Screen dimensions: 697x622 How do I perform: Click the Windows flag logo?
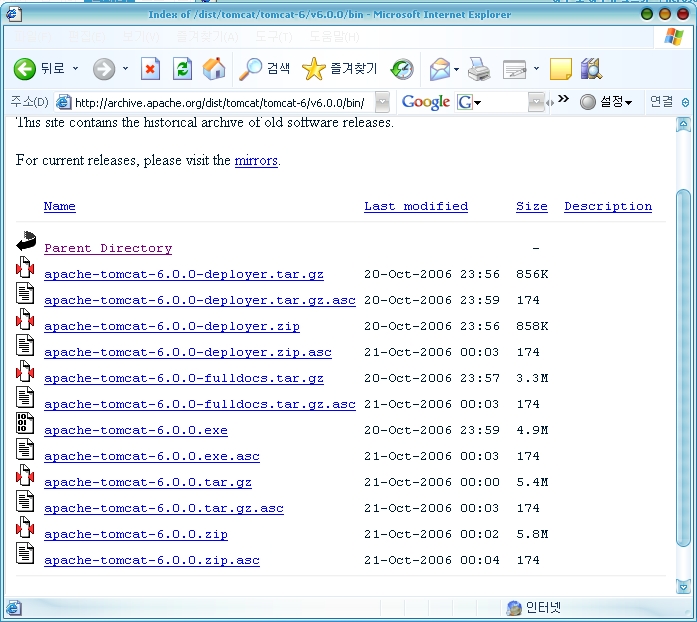click(x=674, y=36)
